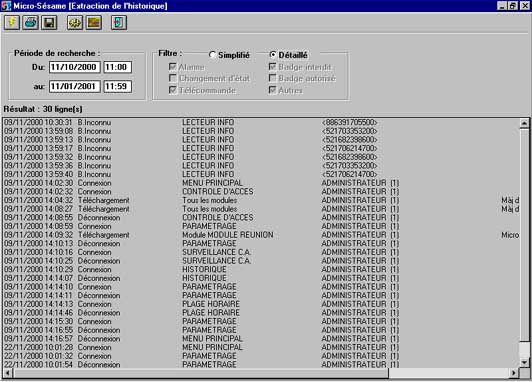Viewport: 532px width, 382px height.
Task: Select the 14:14:46 Déconnexion PLAGE HORAIRE row
Action: click(261, 312)
